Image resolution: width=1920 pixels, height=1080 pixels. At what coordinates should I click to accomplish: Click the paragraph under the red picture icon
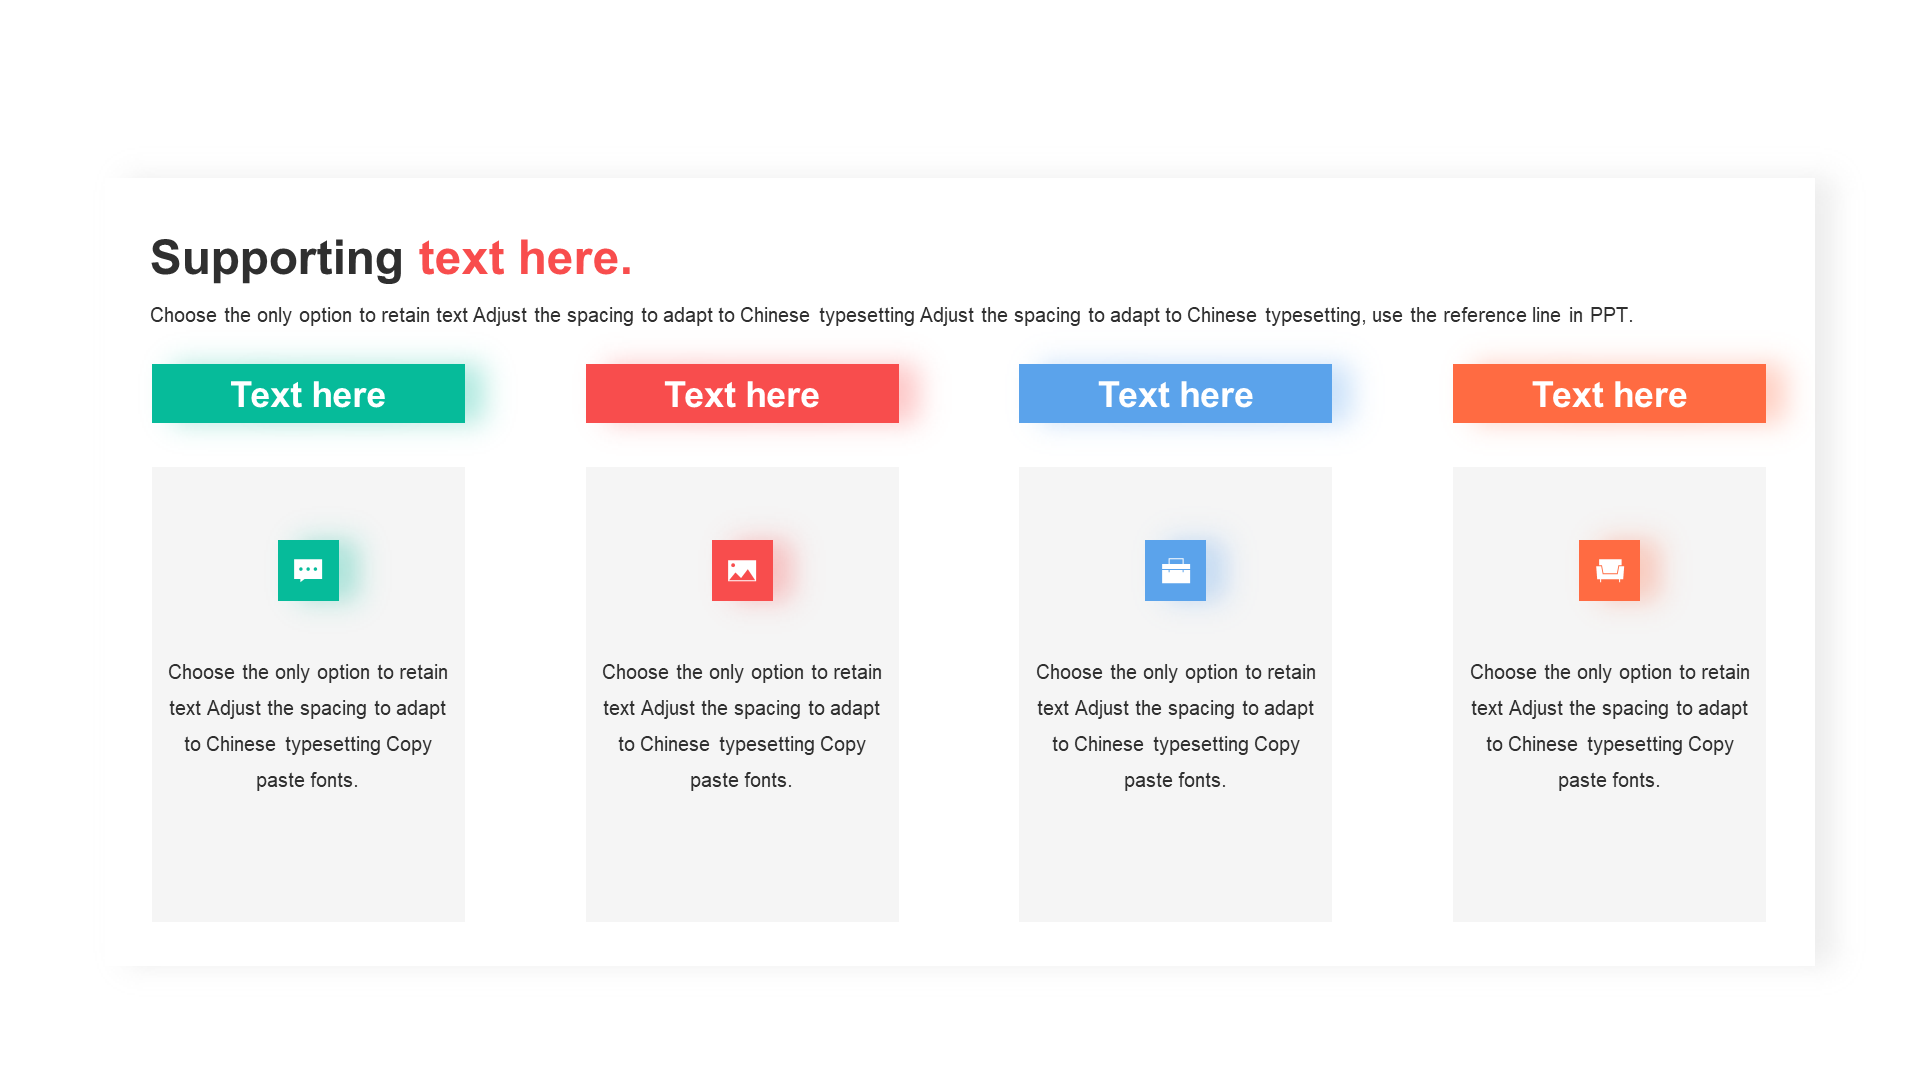742,726
